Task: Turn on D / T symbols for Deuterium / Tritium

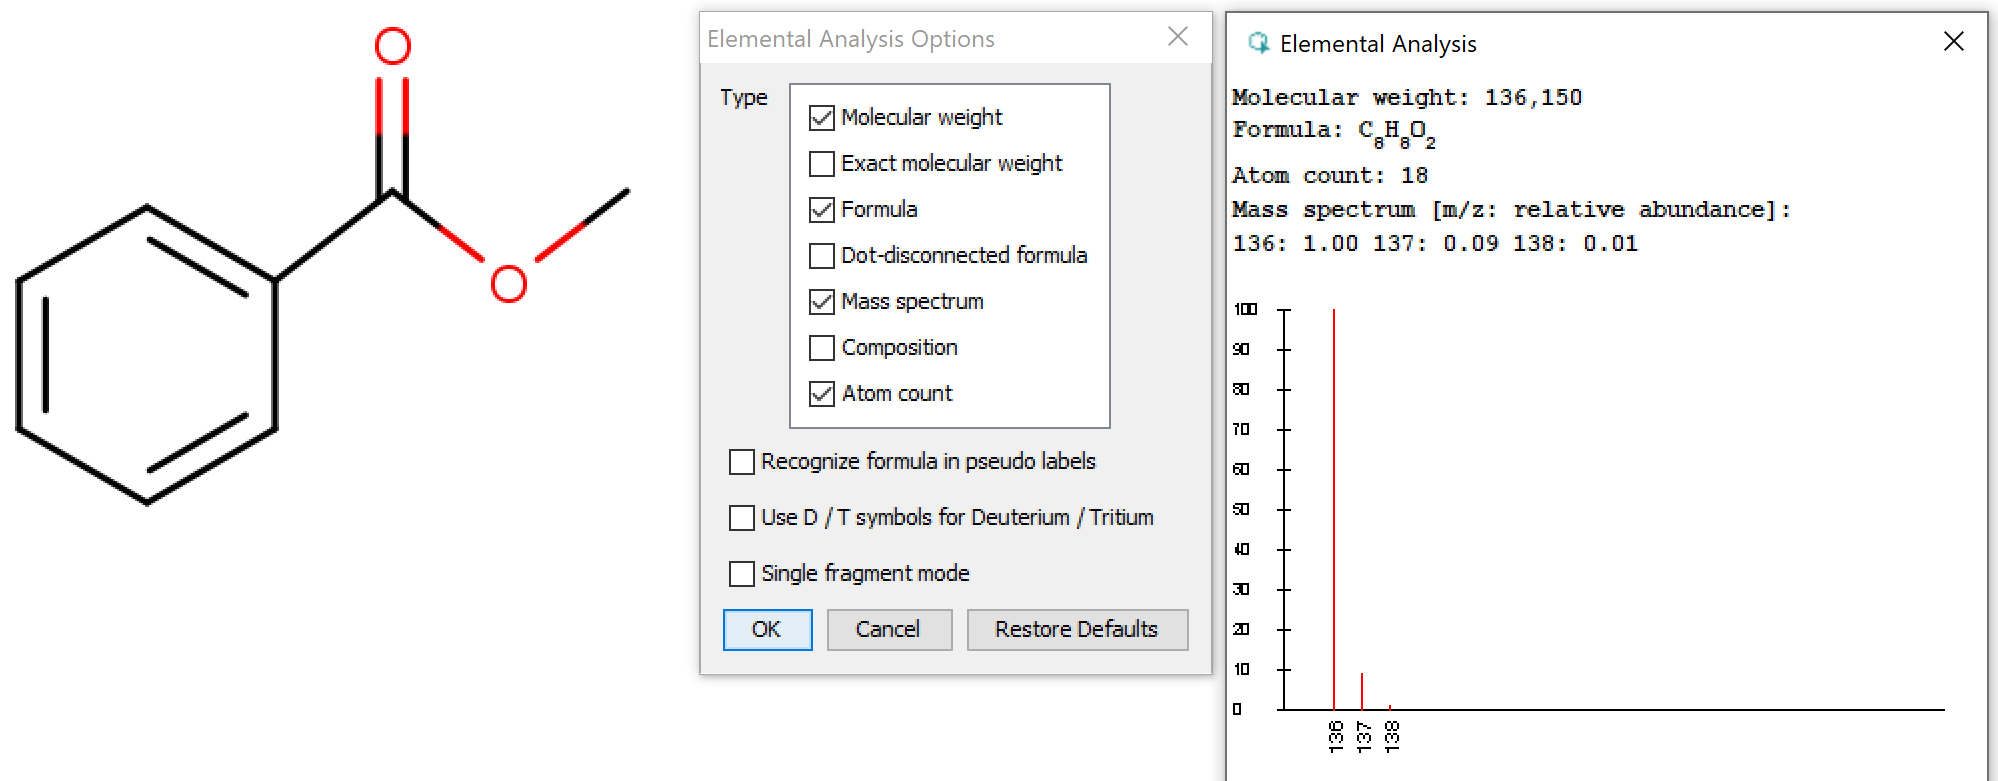Action: tap(741, 518)
